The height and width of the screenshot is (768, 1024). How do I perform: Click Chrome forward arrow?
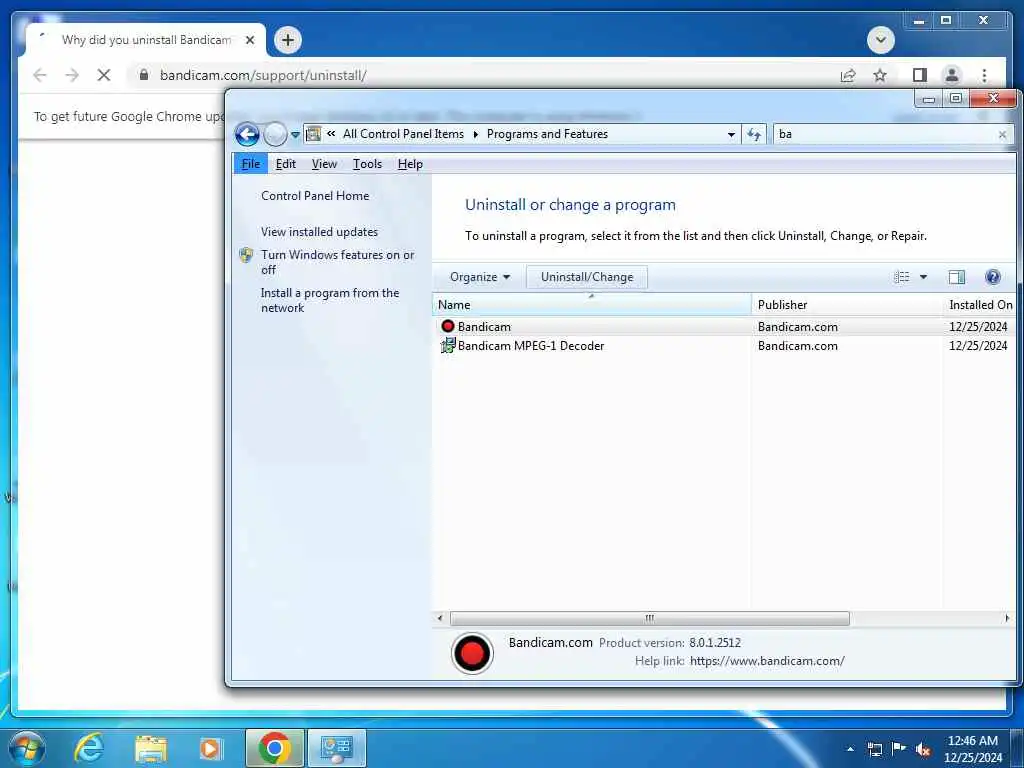click(x=72, y=75)
